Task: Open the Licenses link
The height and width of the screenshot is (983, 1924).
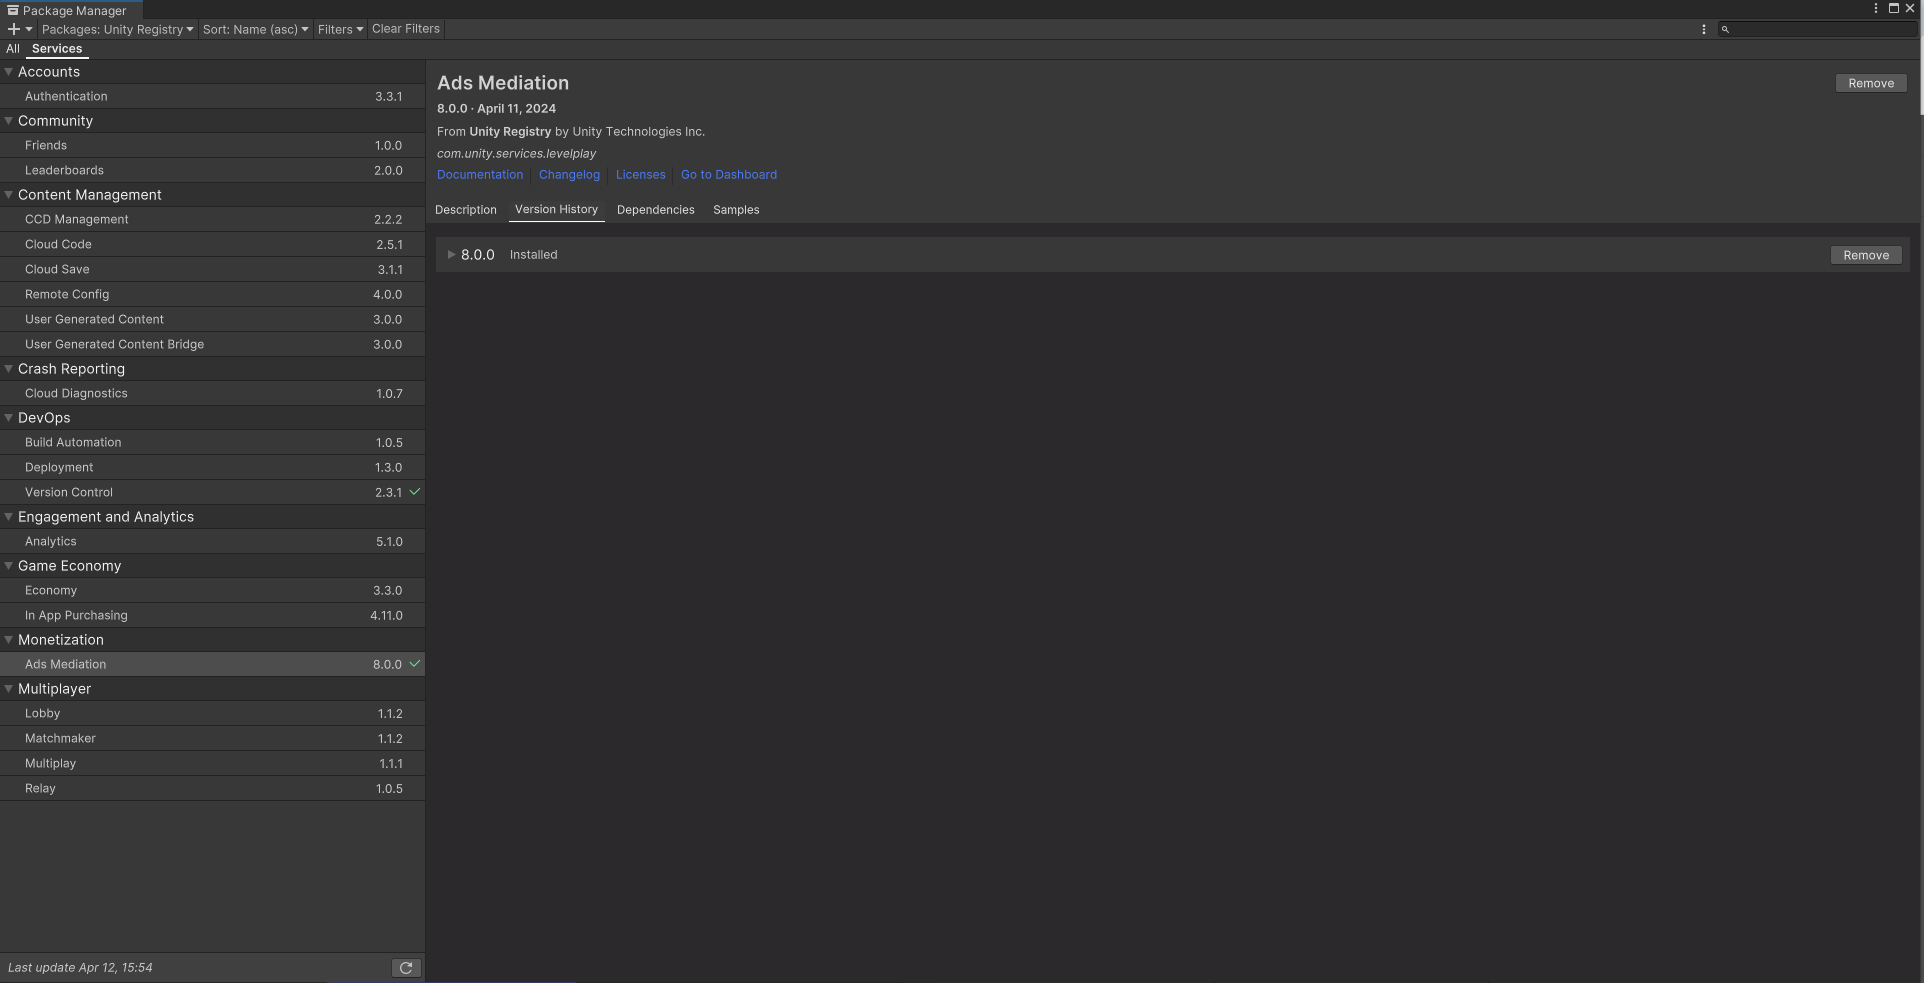Action: pyautogui.click(x=641, y=175)
